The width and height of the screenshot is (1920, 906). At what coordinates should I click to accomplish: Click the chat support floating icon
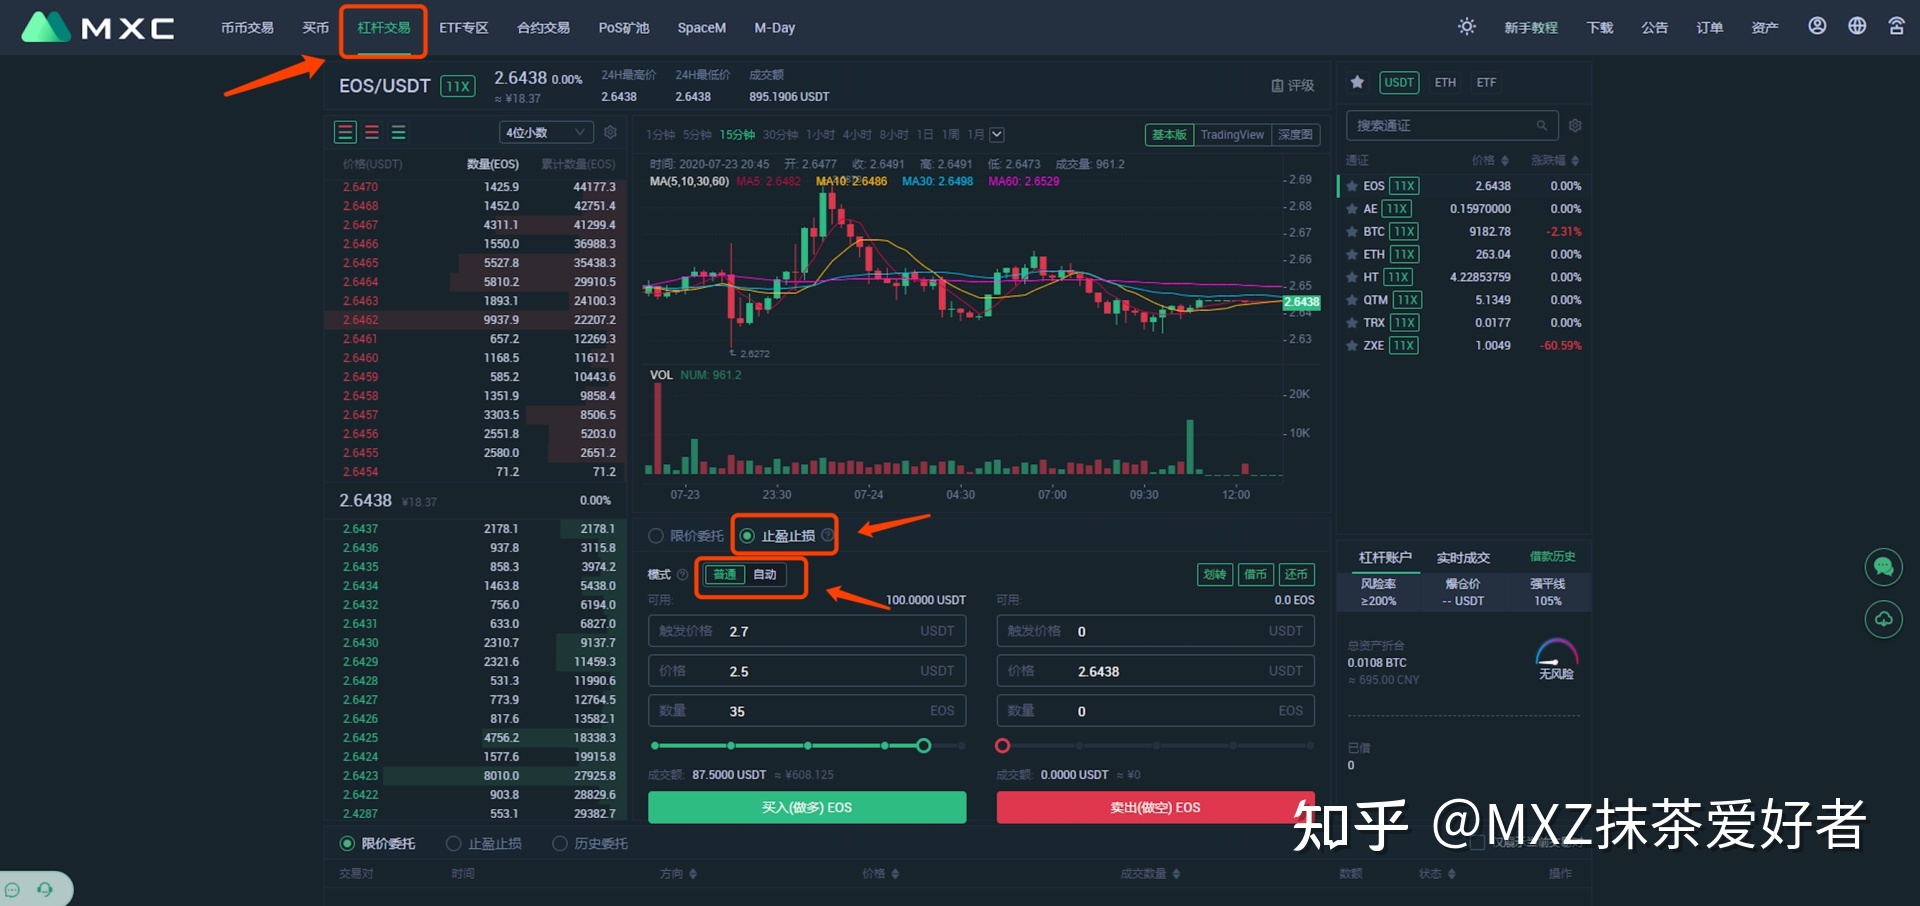(x=1883, y=567)
